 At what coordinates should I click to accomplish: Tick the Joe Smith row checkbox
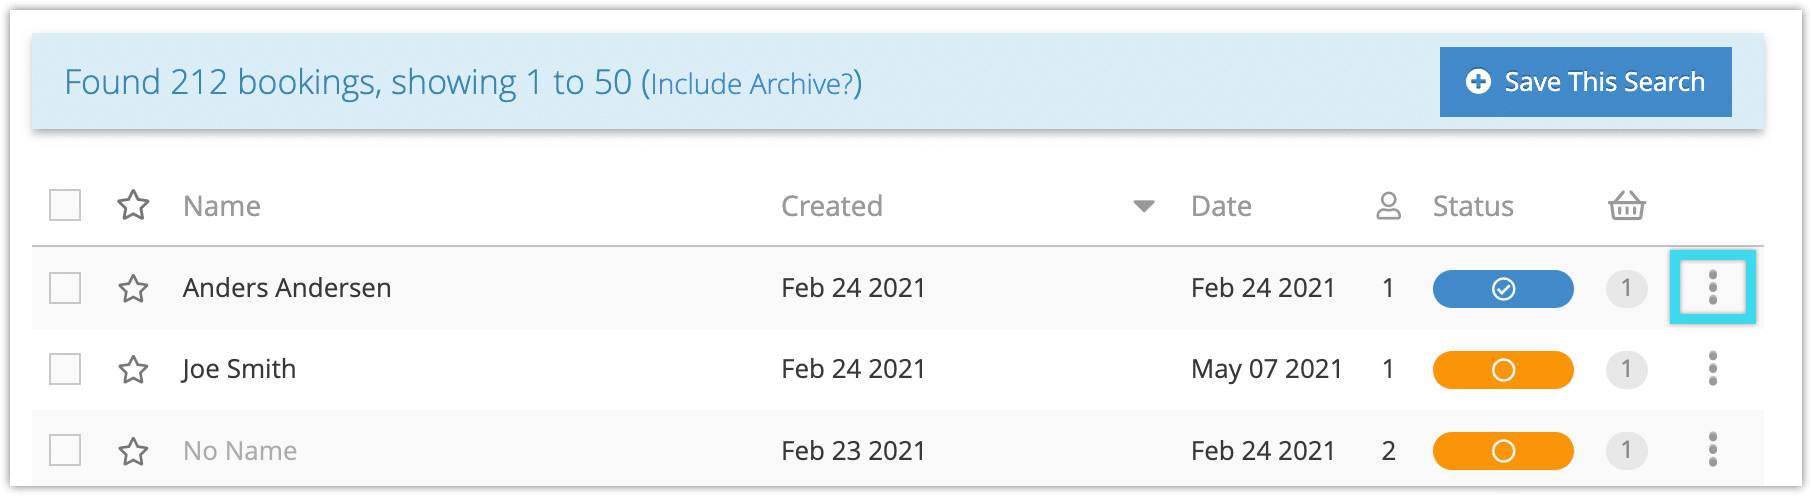pos(65,369)
